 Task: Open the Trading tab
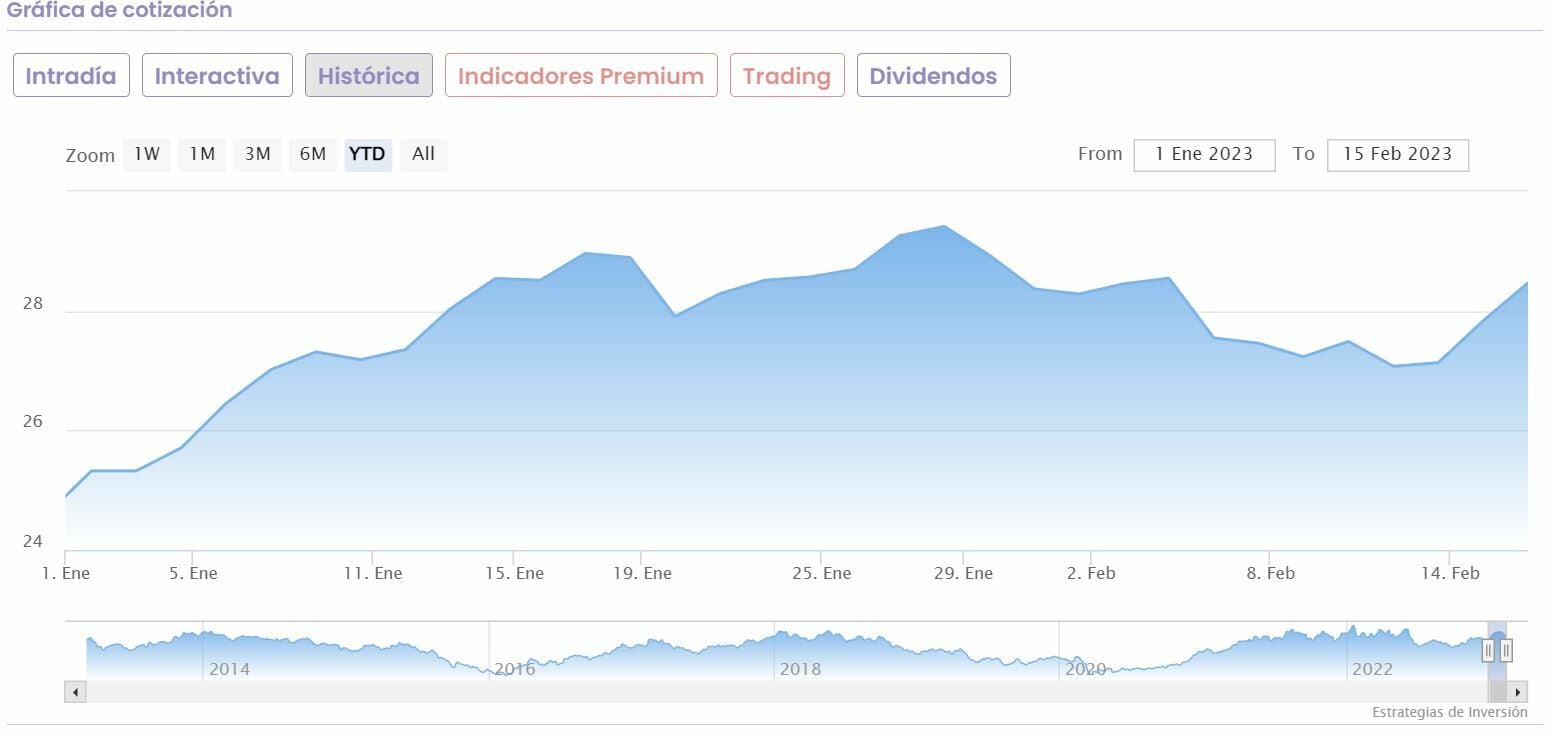787,76
